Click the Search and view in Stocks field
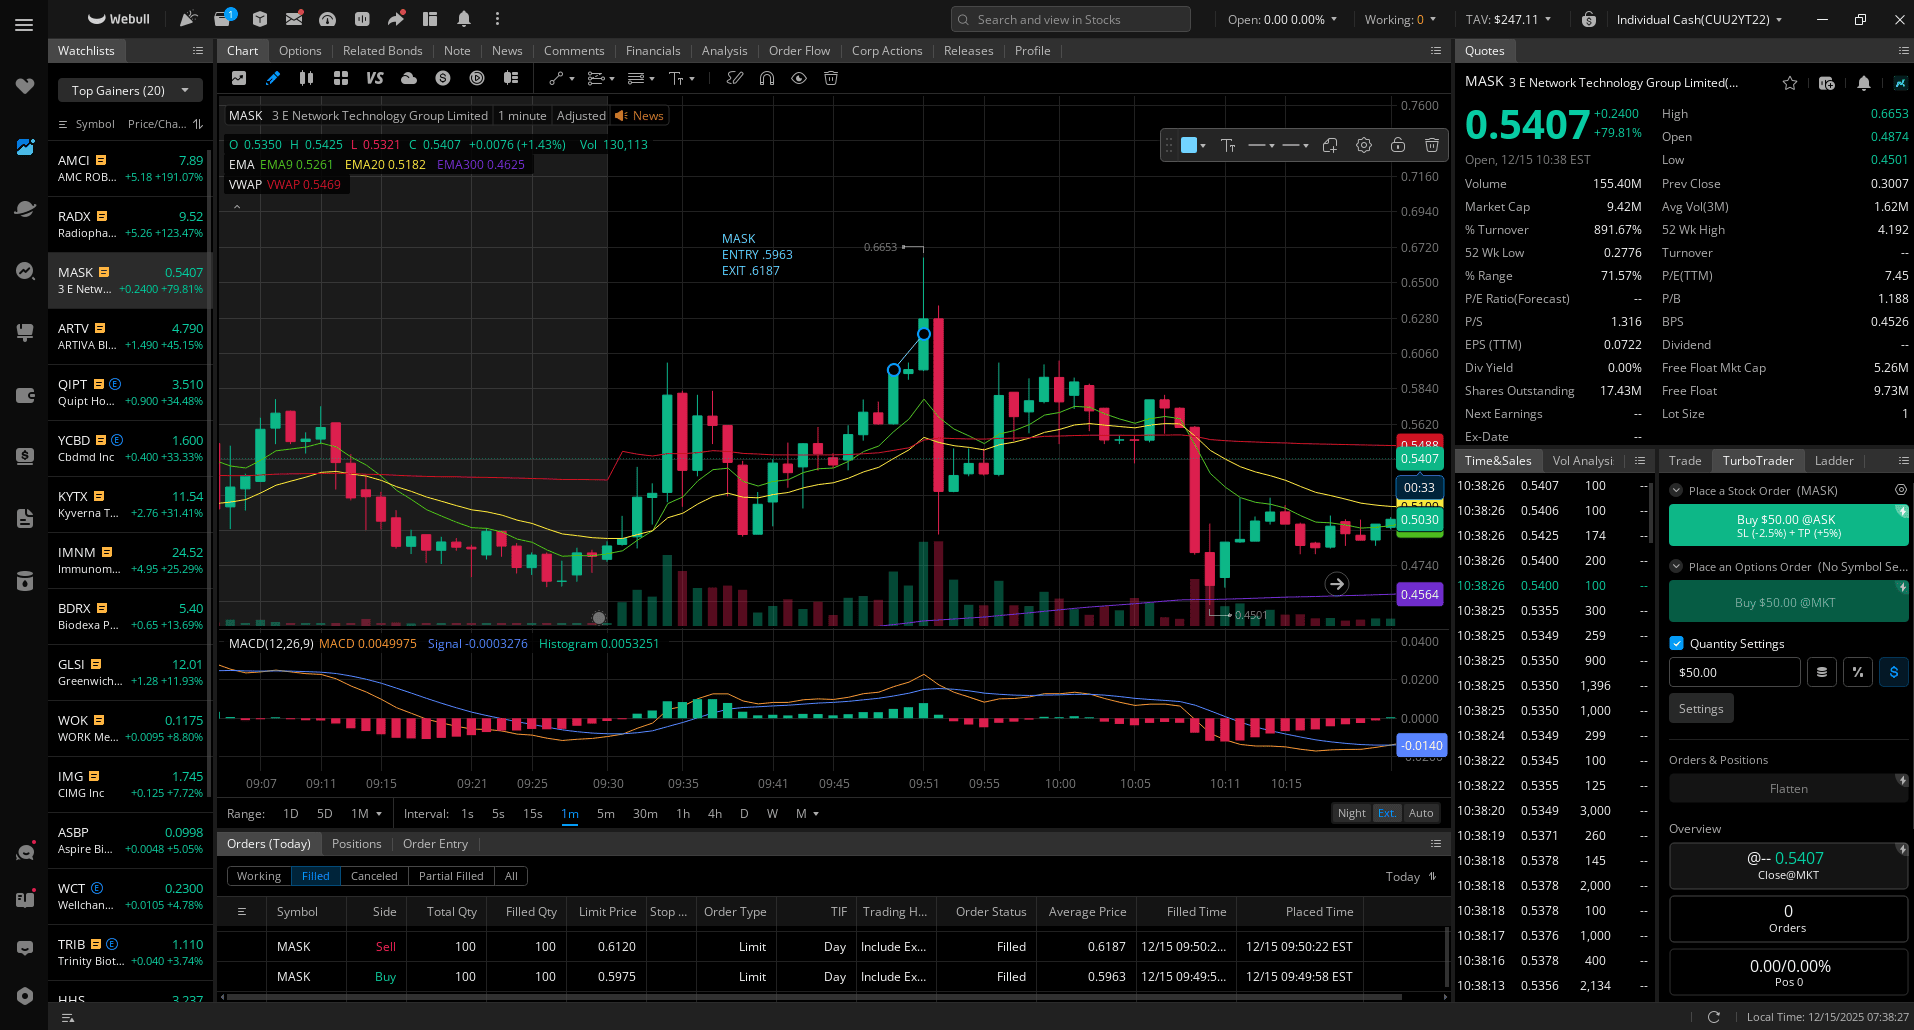1914x1030 pixels. tap(1070, 19)
